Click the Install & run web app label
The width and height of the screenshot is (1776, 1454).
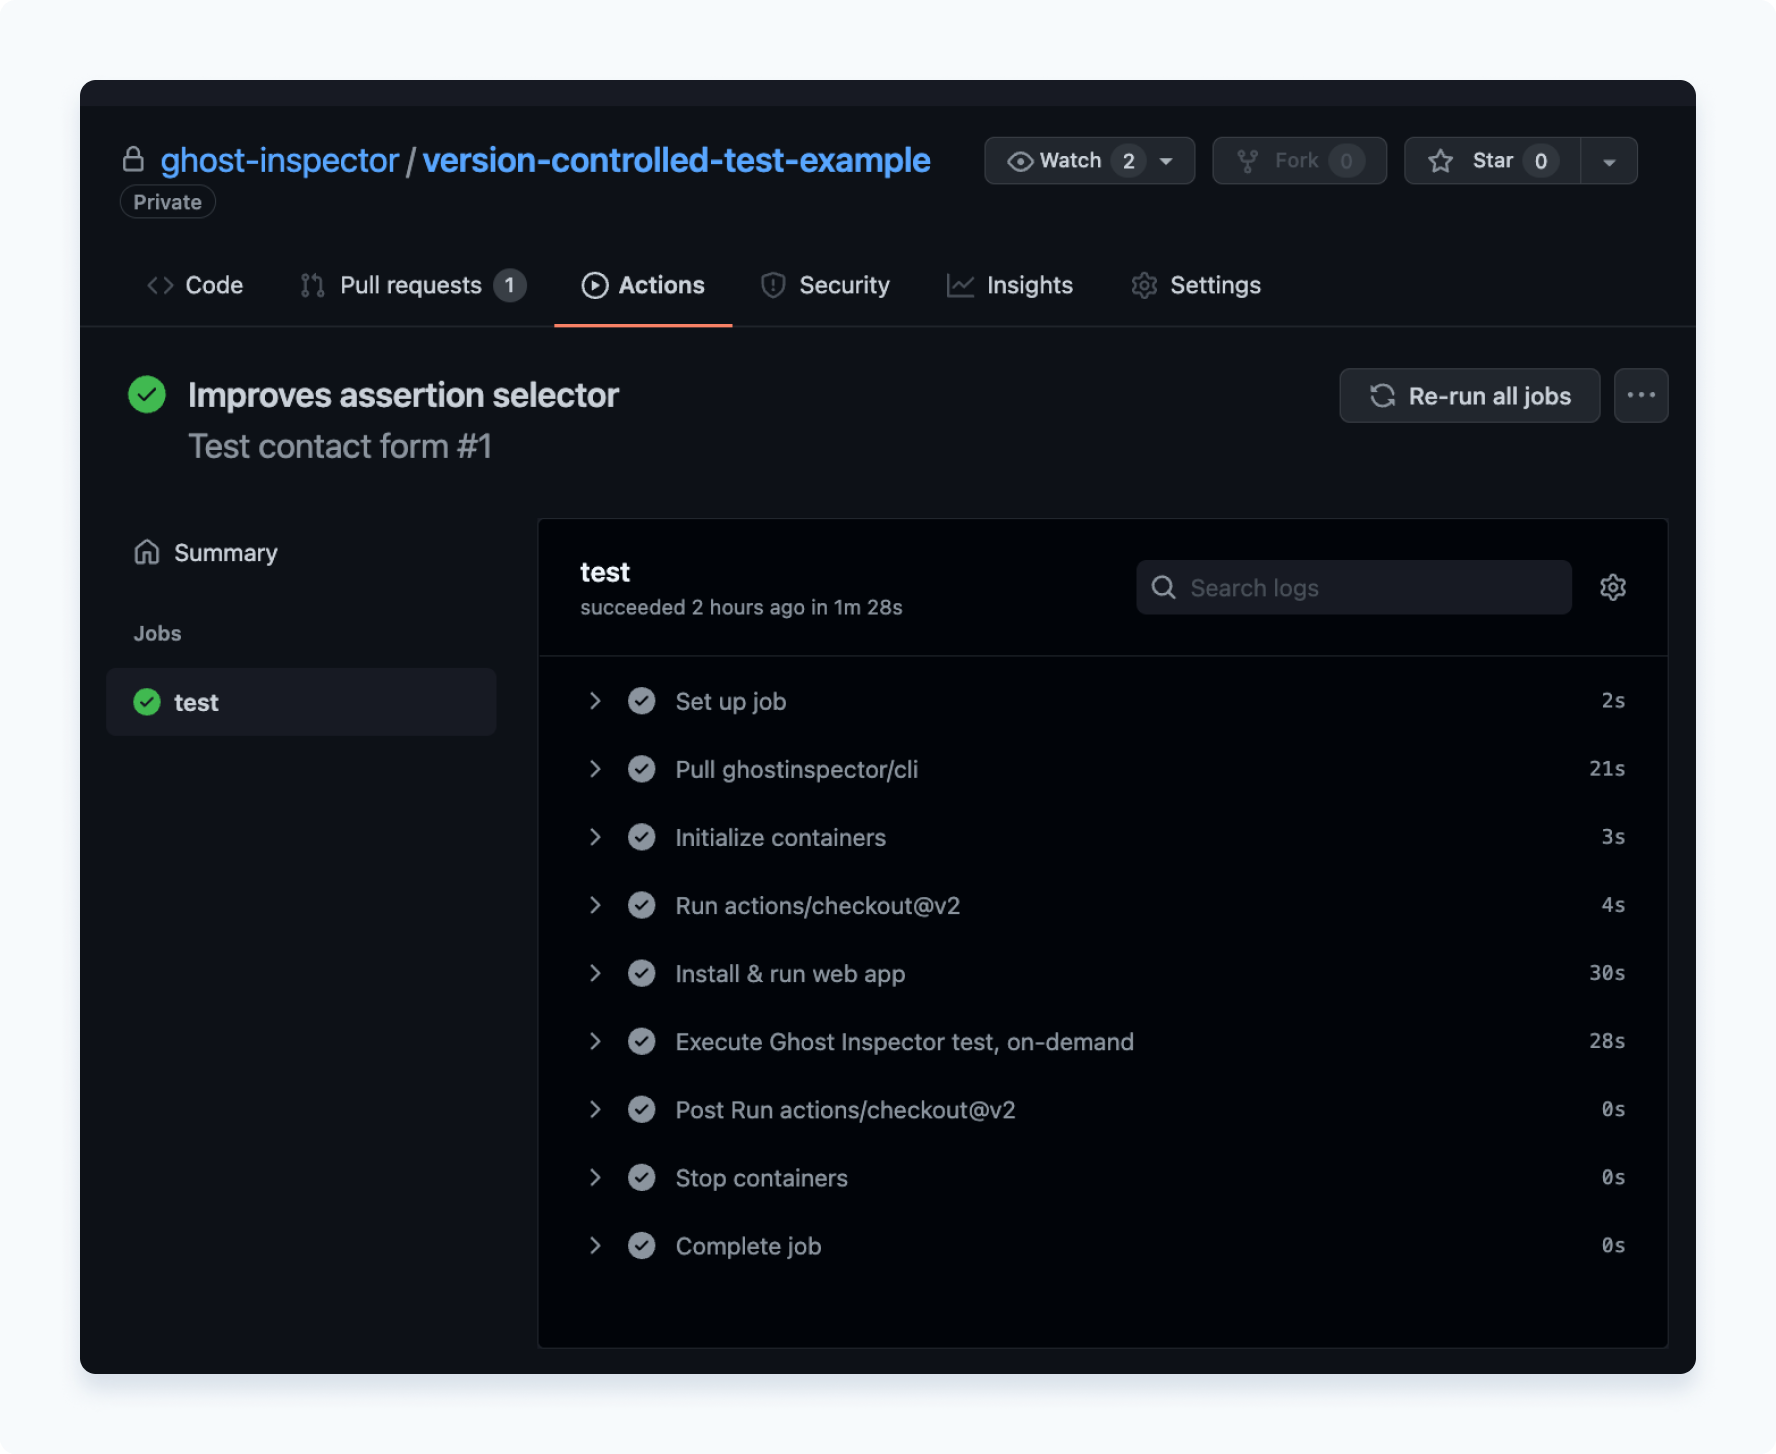[790, 973]
